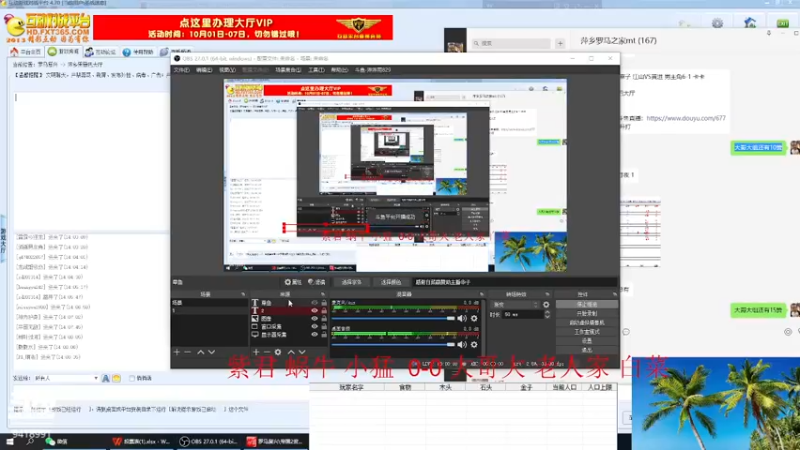Image resolution: width=800 pixels, height=450 pixels.
Task: Open the 文件(F) menu in OBS
Action: 182,70
